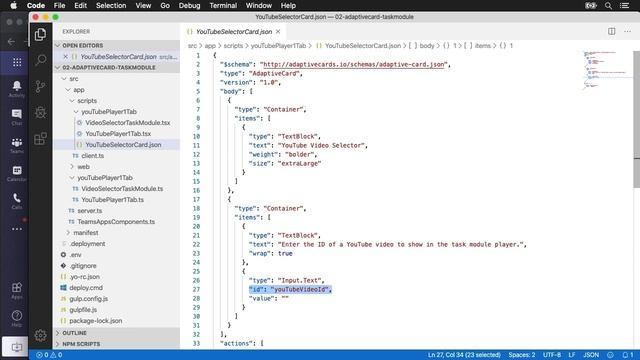Open the Explorer view in activity bar
Image resolution: width=640 pixels, height=360 pixels.
pyautogui.click(x=40, y=35)
